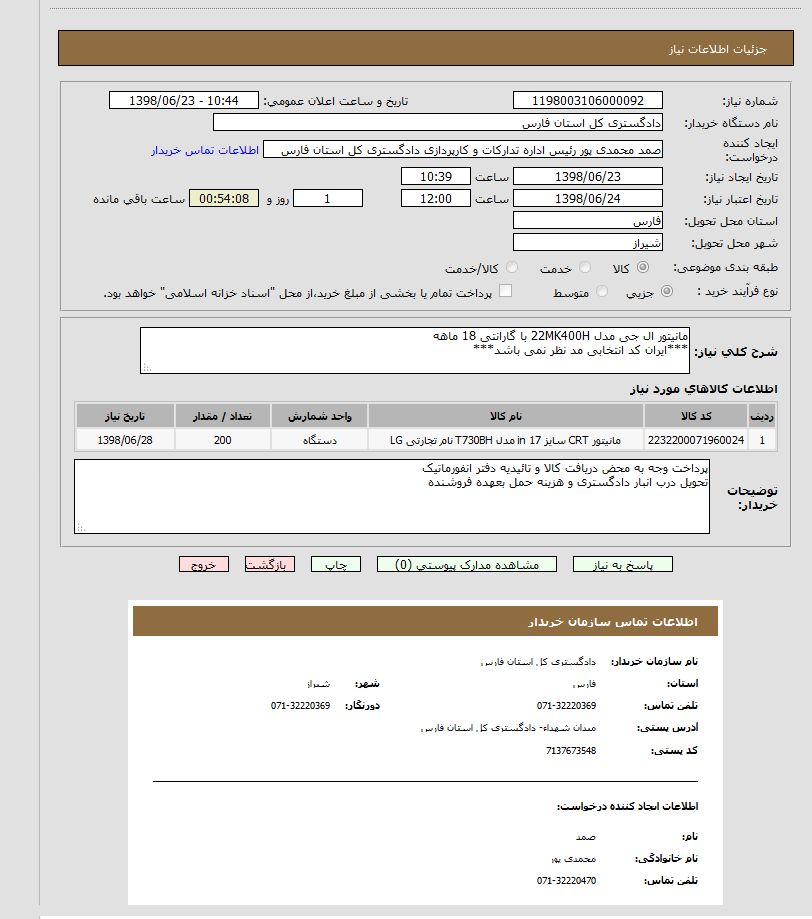The height and width of the screenshot is (919, 812).
Task: Choose the متوسط purchase process radio
Action: coord(602,292)
